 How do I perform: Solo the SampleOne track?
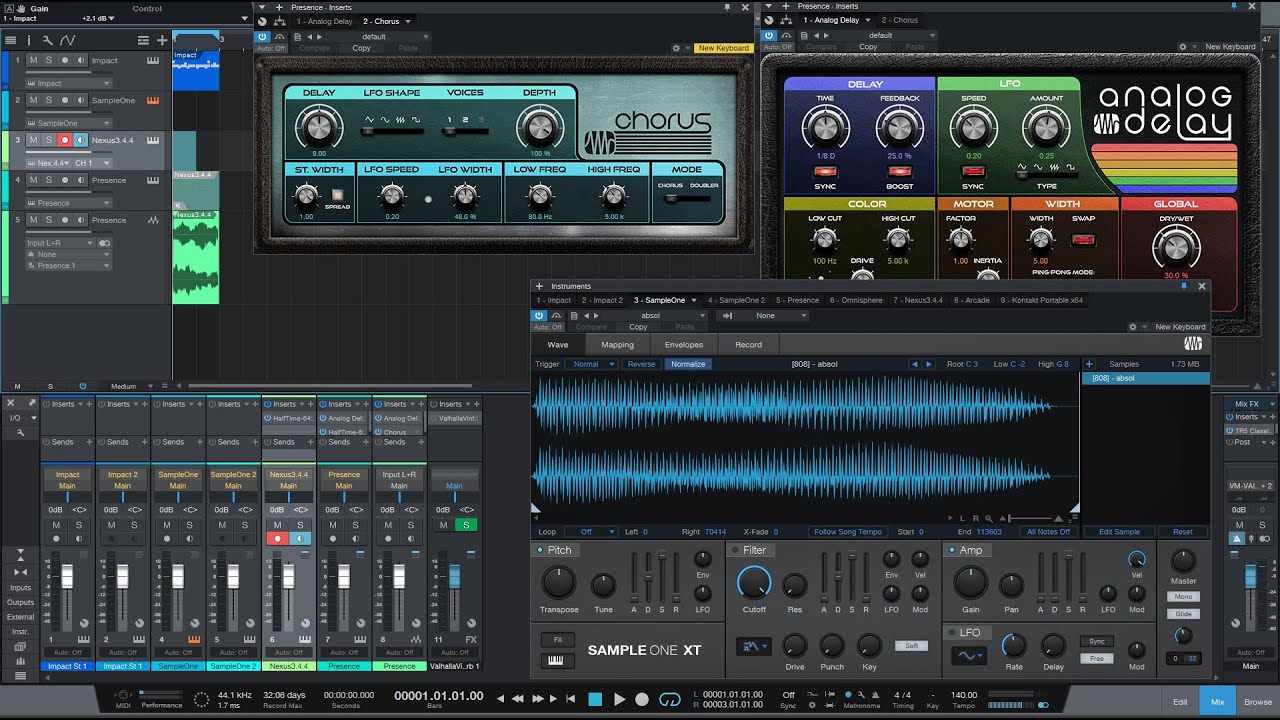(48, 100)
